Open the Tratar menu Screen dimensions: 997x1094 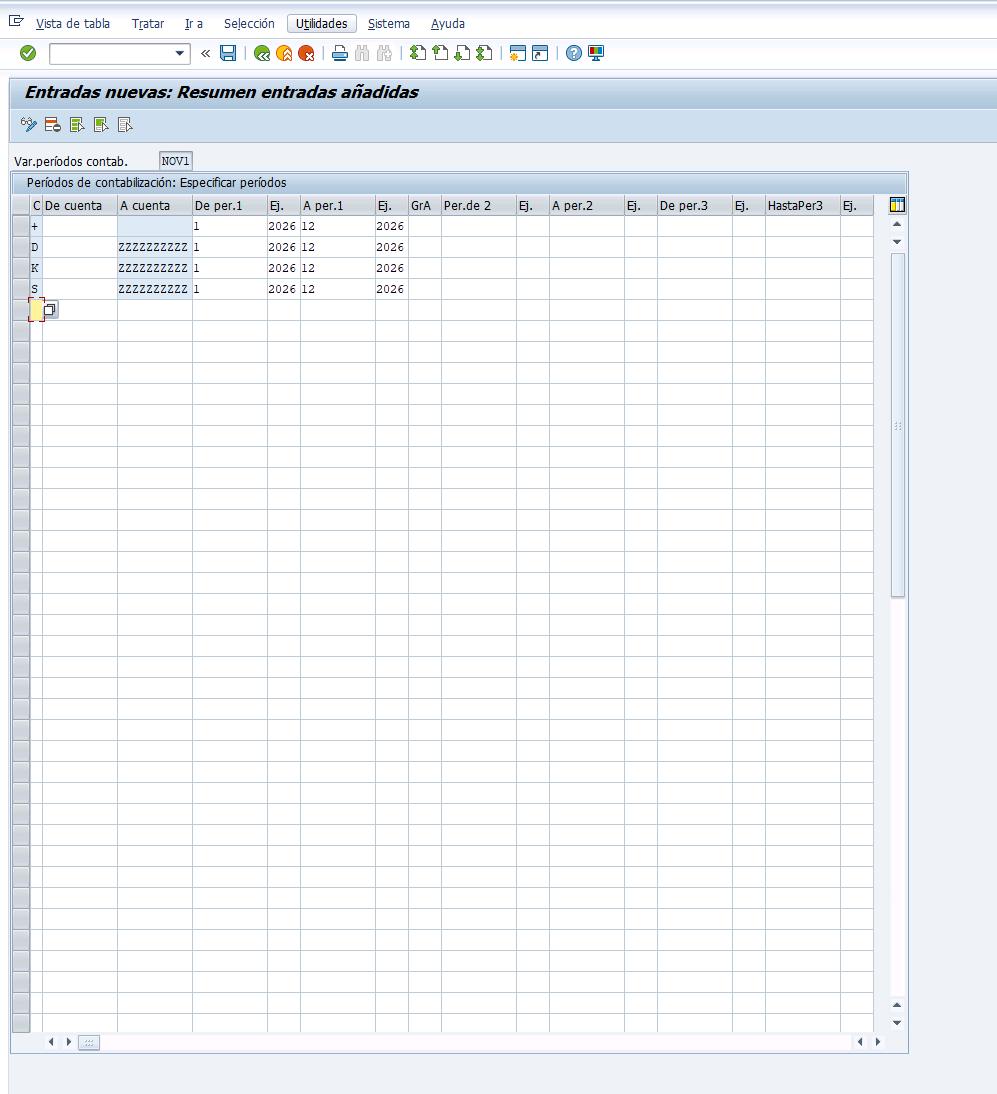point(148,24)
